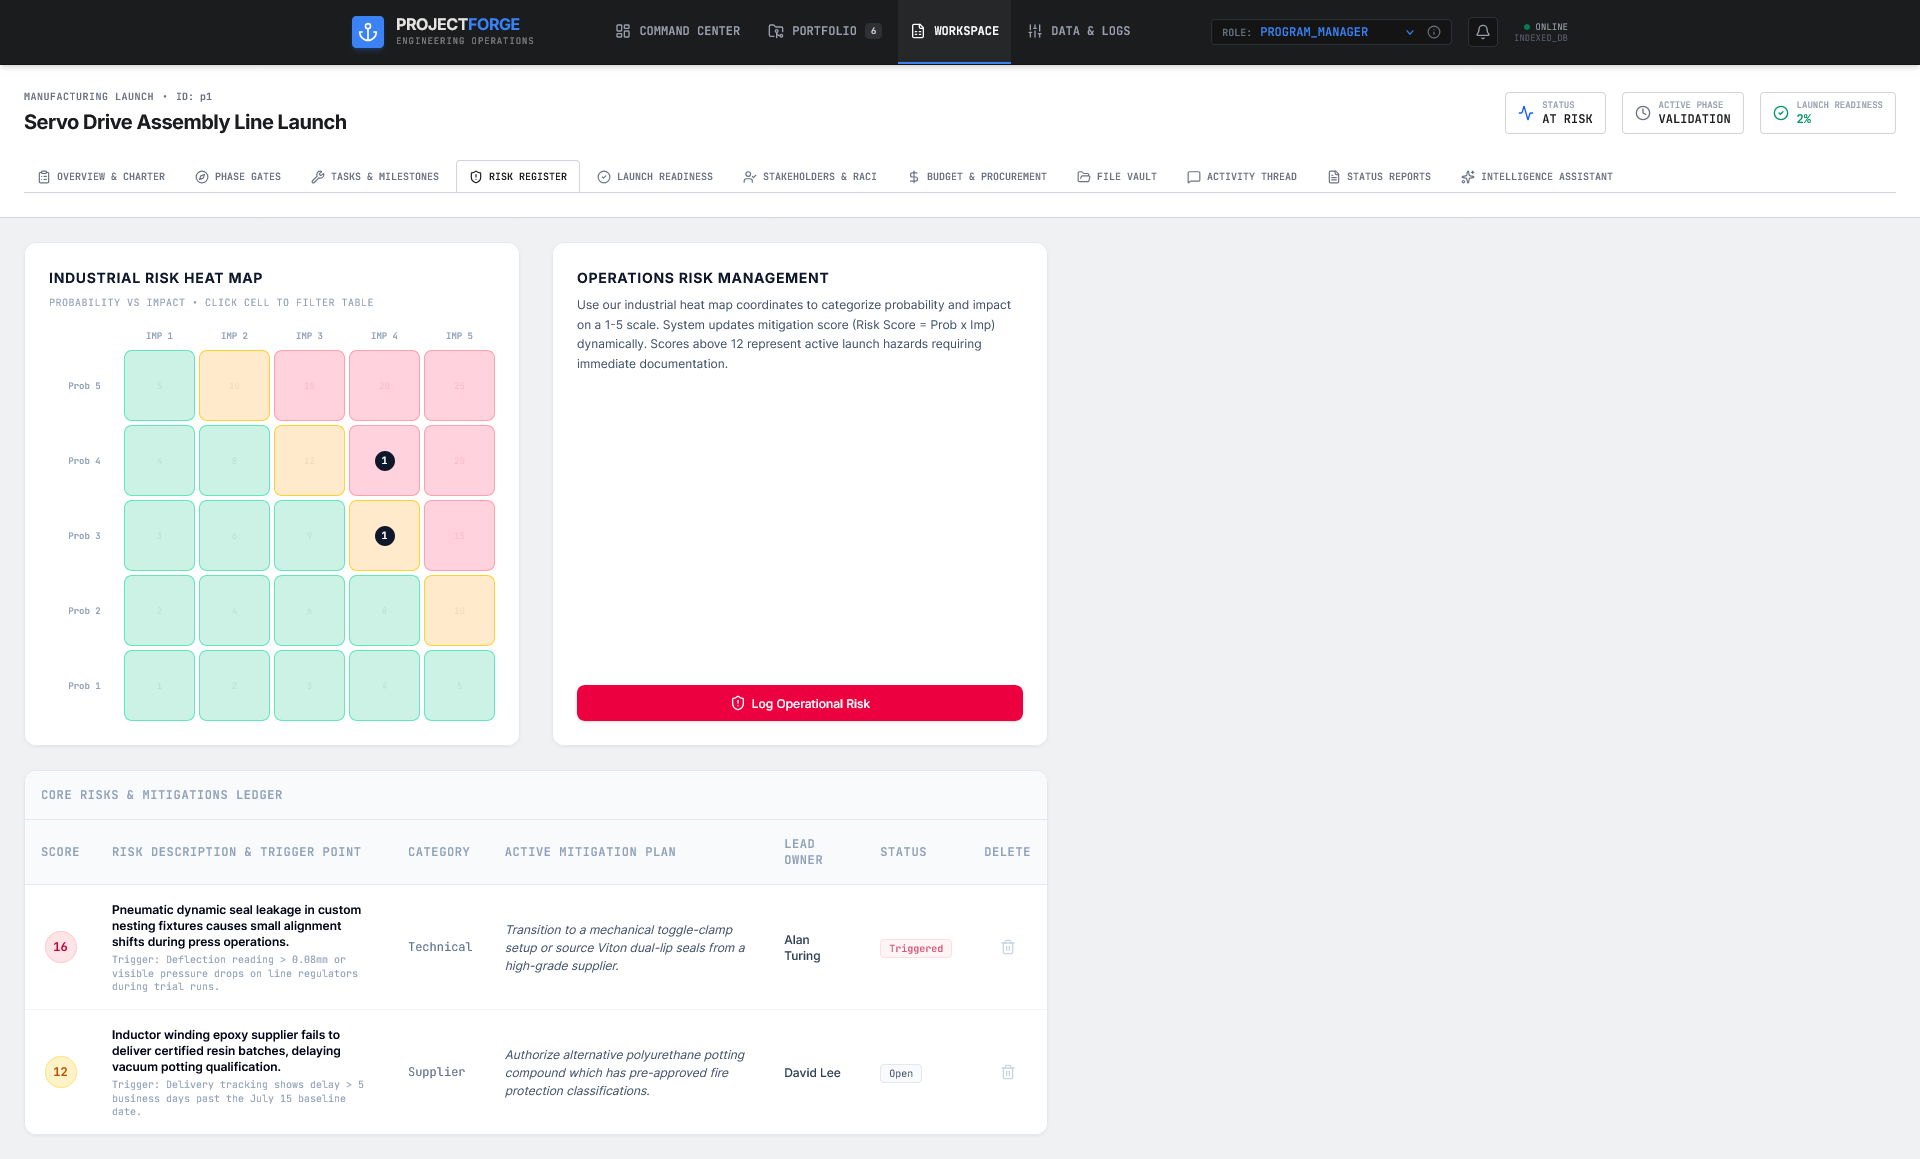Switch to Stakeholders & RACI tab
Image resolution: width=1920 pixels, height=1159 pixels.
(810, 177)
